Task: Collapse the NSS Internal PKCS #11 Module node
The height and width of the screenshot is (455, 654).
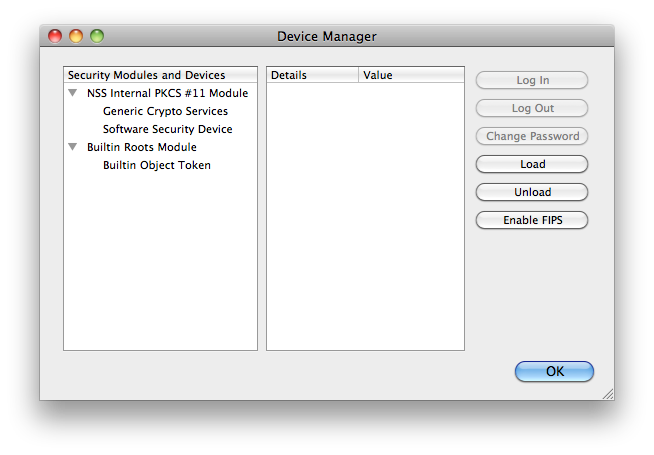Action: tap(73, 93)
